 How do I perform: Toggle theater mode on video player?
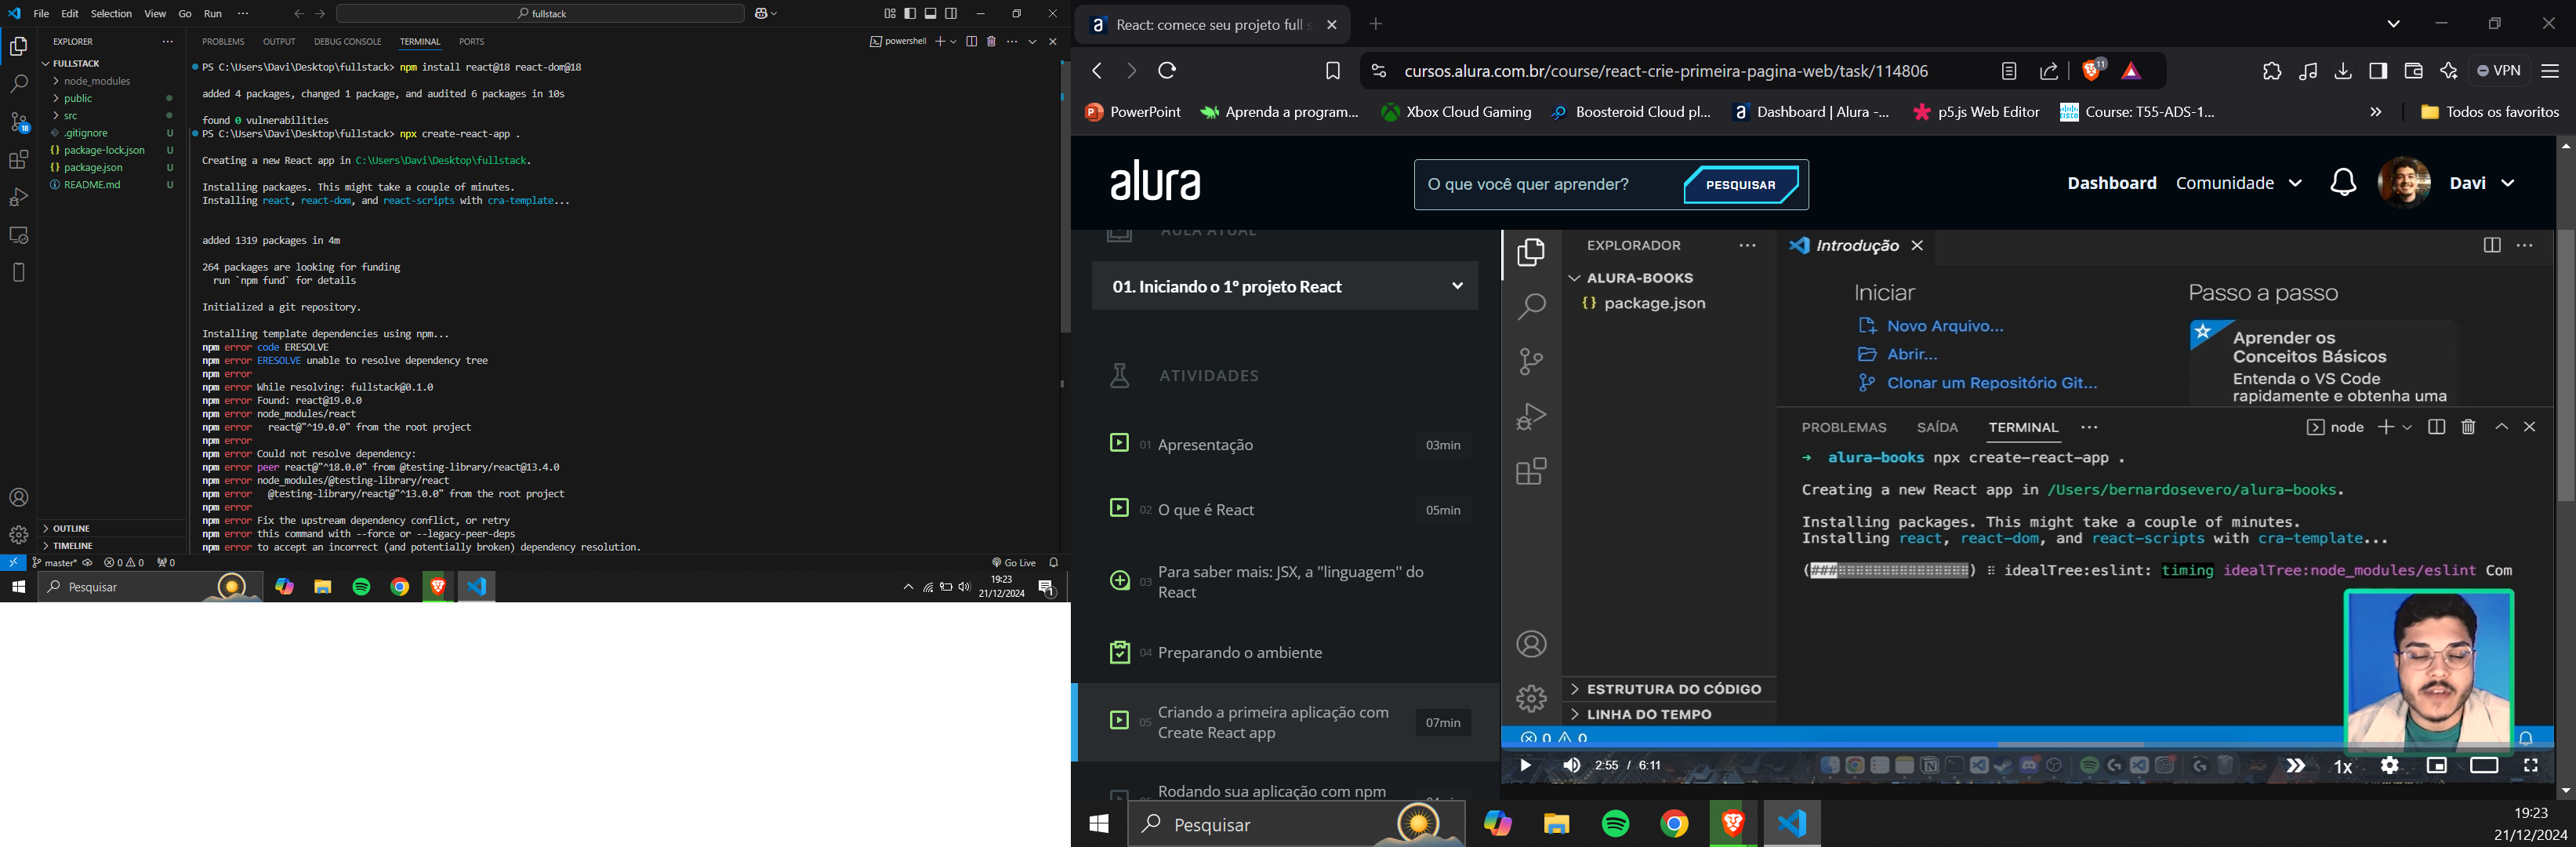pyautogui.click(x=2484, y=766)
